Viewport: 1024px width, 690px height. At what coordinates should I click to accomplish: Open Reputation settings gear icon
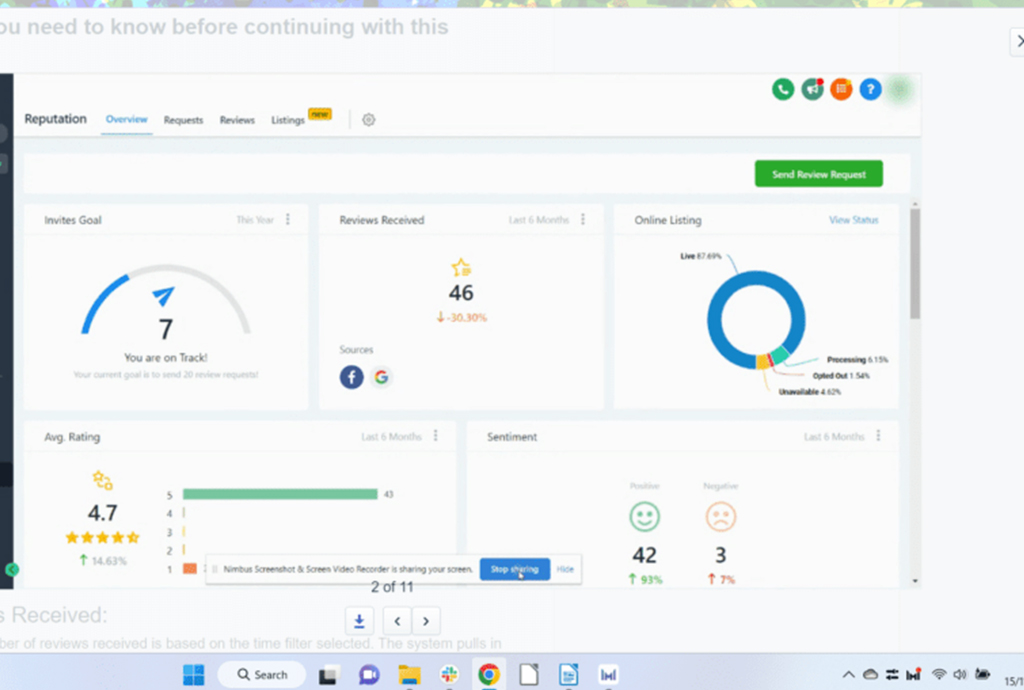(x=368, y=120)
